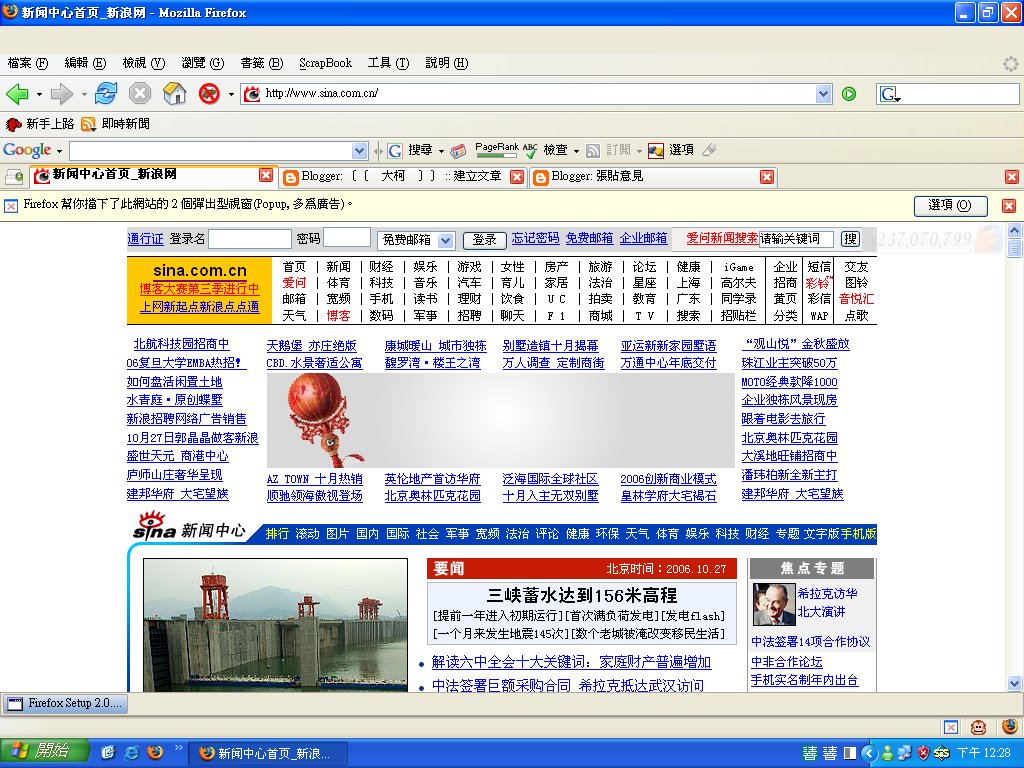Expand the Back button history dropdown
The height and width of the screenshot is (768, 1024).
pyautogui.click(x=39, y=95)
